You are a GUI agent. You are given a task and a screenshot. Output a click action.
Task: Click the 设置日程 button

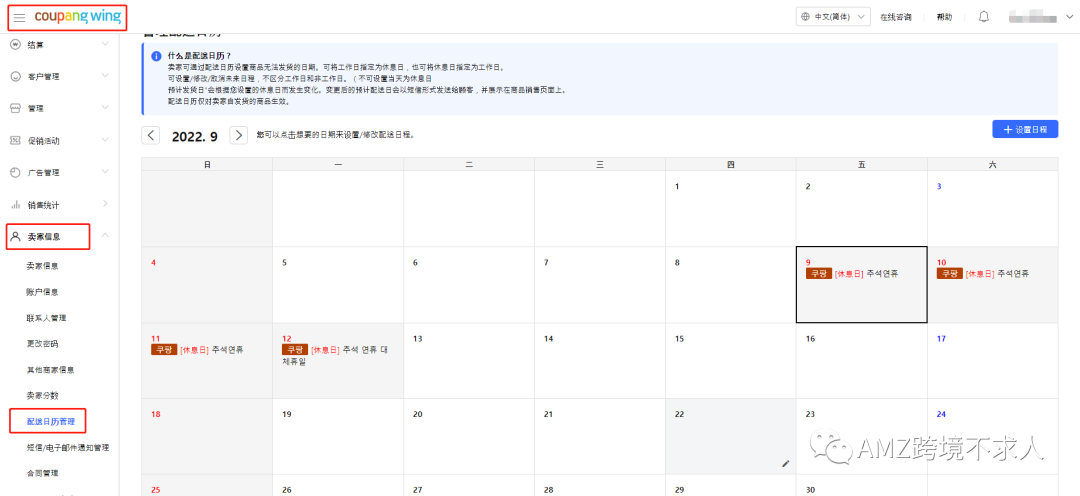[x=1025, y=129]
